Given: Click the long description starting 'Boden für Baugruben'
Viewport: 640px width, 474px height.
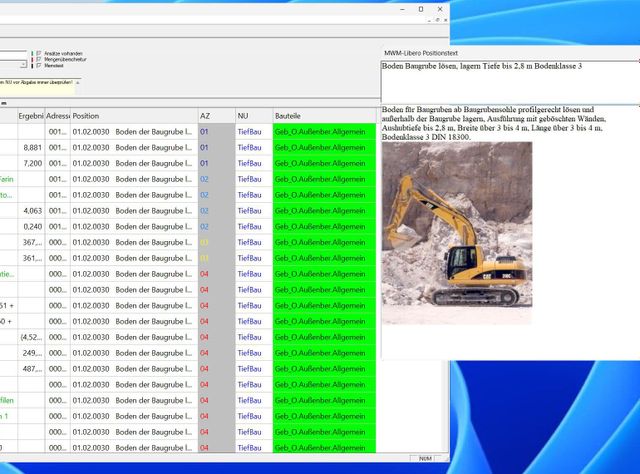Looking at the screenshot, I should coord(494,123).
